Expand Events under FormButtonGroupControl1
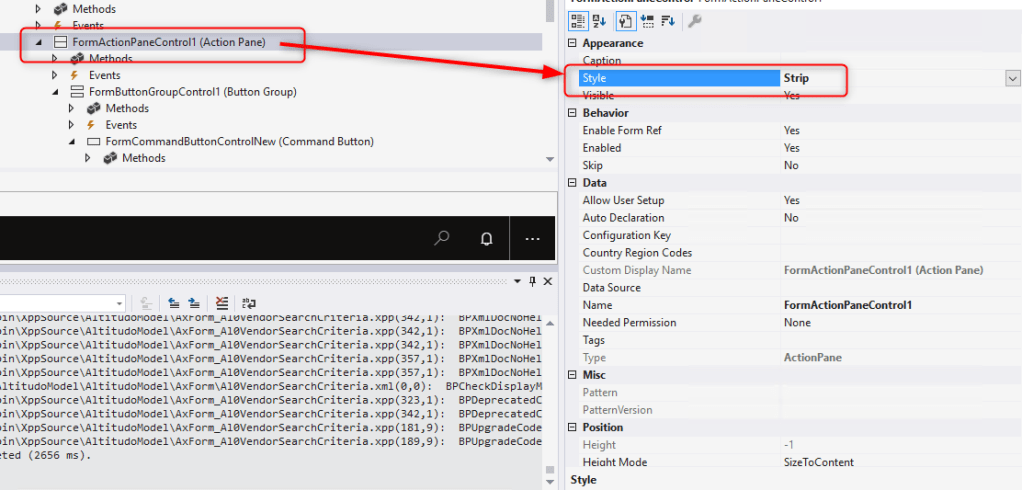 click(71, 125)
